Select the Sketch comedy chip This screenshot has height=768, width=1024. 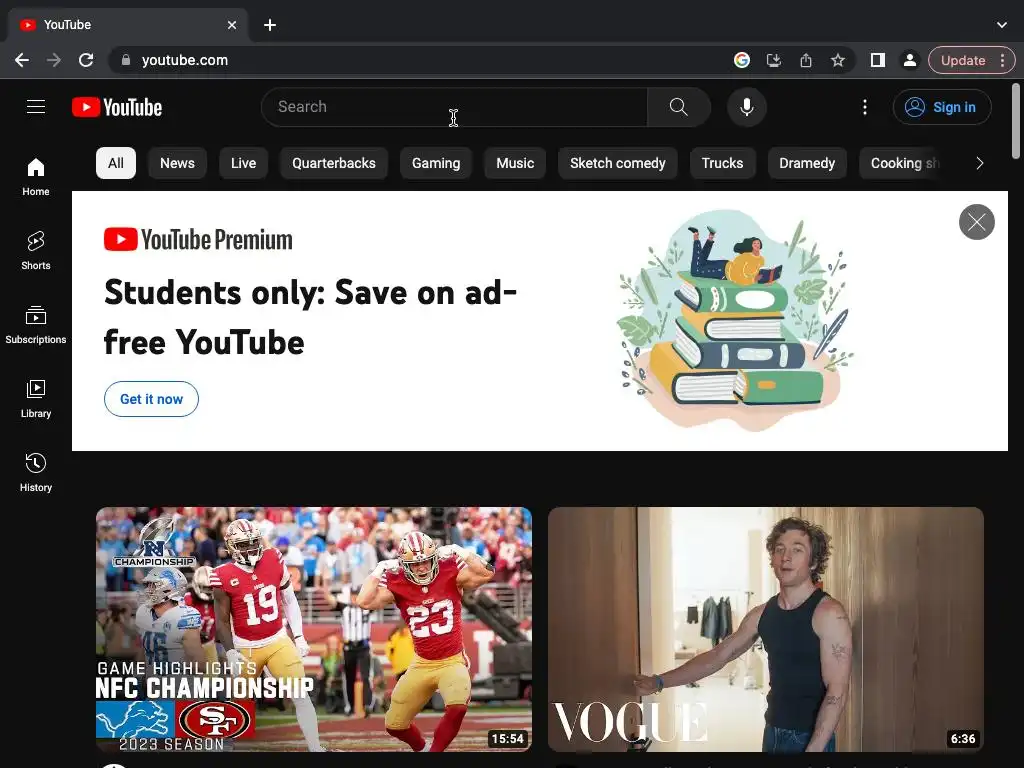(x=618, y=163)
